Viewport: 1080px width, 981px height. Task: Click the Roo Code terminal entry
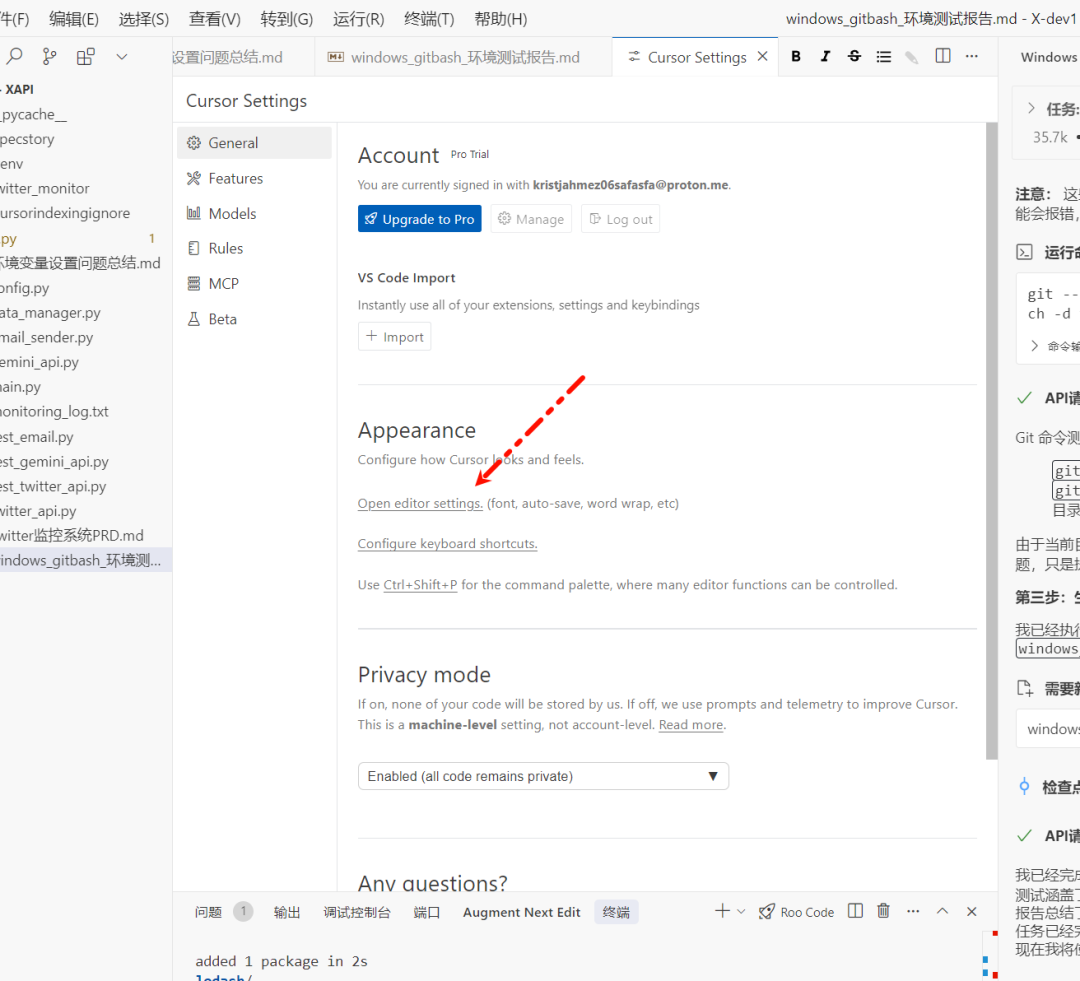tap(796, 912)
